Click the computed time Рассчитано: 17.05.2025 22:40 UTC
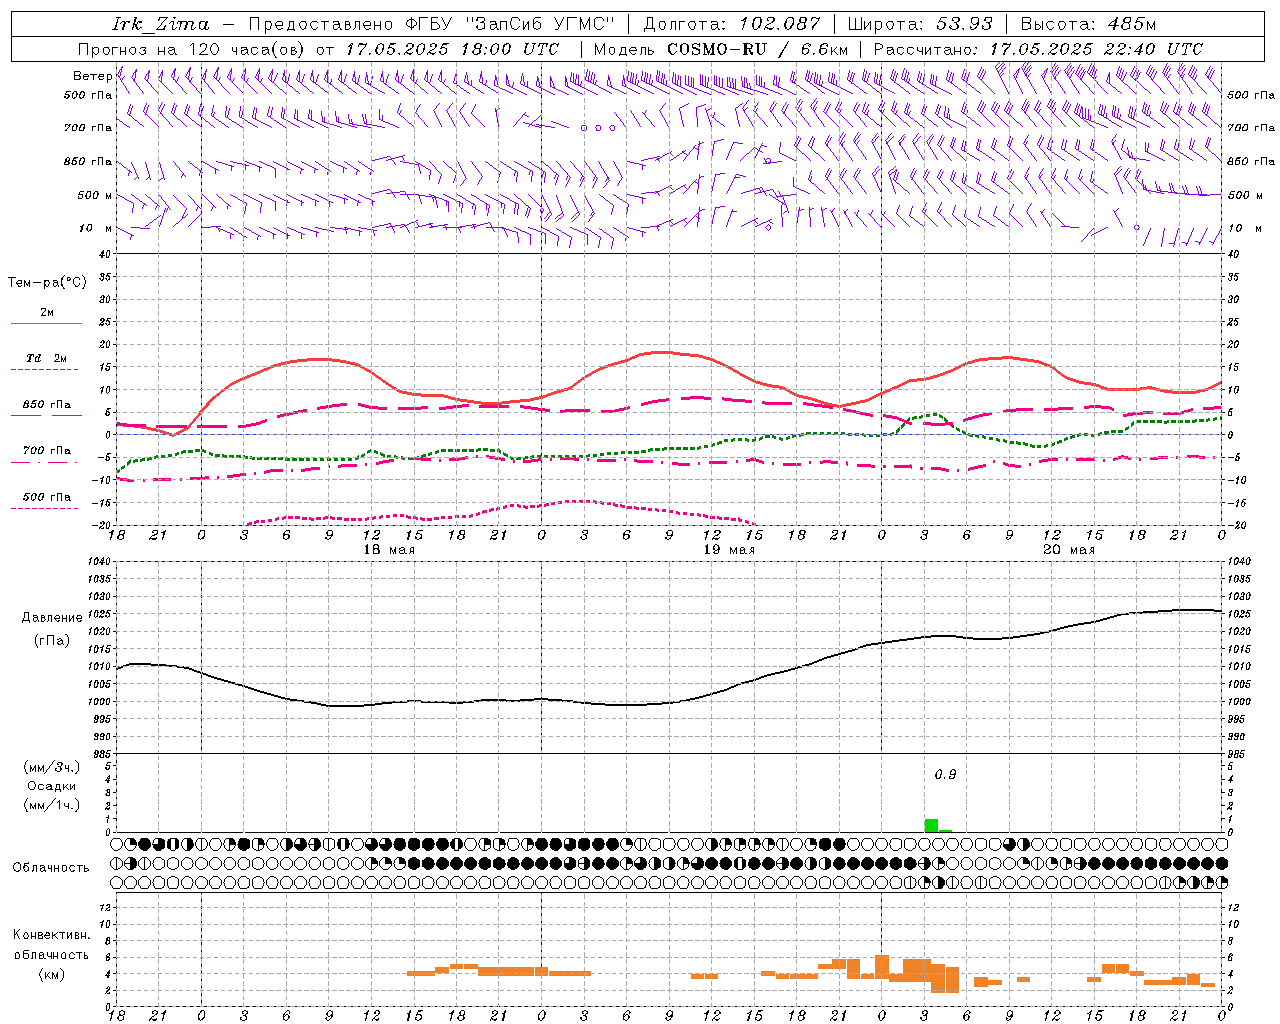This screenshot has width=1280, height=1024. tap(1038, 49)
